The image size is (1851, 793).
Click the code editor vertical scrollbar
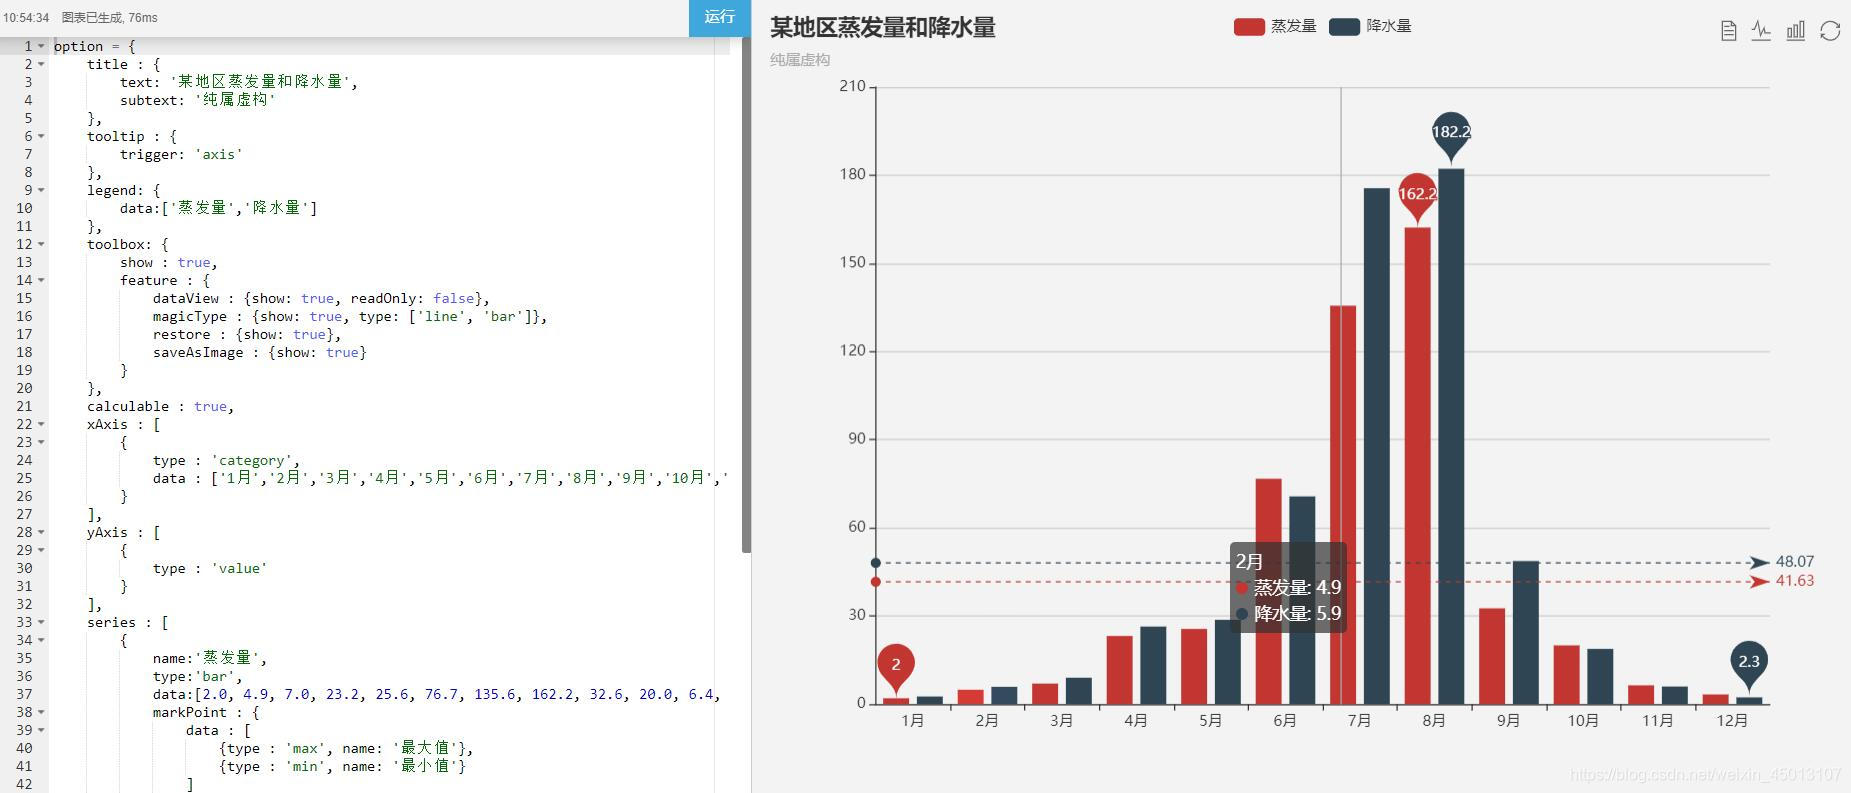click(x=746, y=295)
